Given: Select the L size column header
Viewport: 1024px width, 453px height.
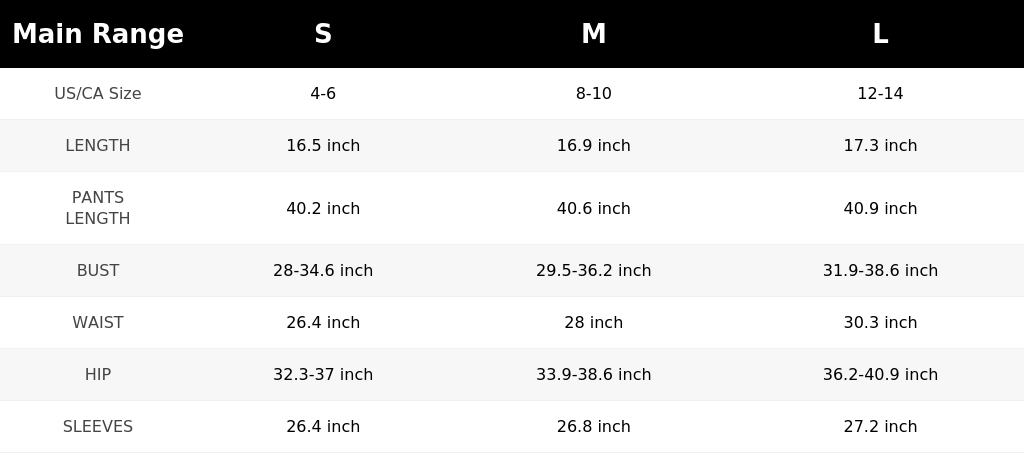Looking at the screenshot, I should click(880, 34).
